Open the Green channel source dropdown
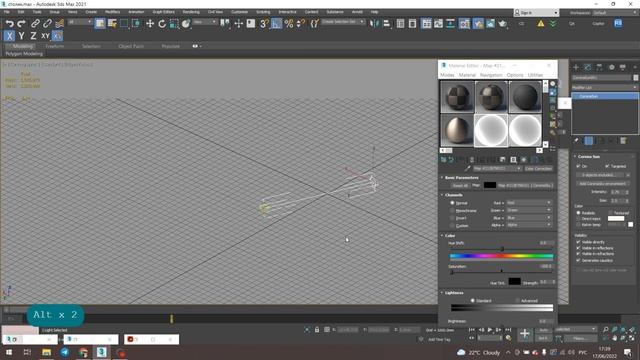Image resolution: width=640 pixels, height=360 pixels. [529, 210]
